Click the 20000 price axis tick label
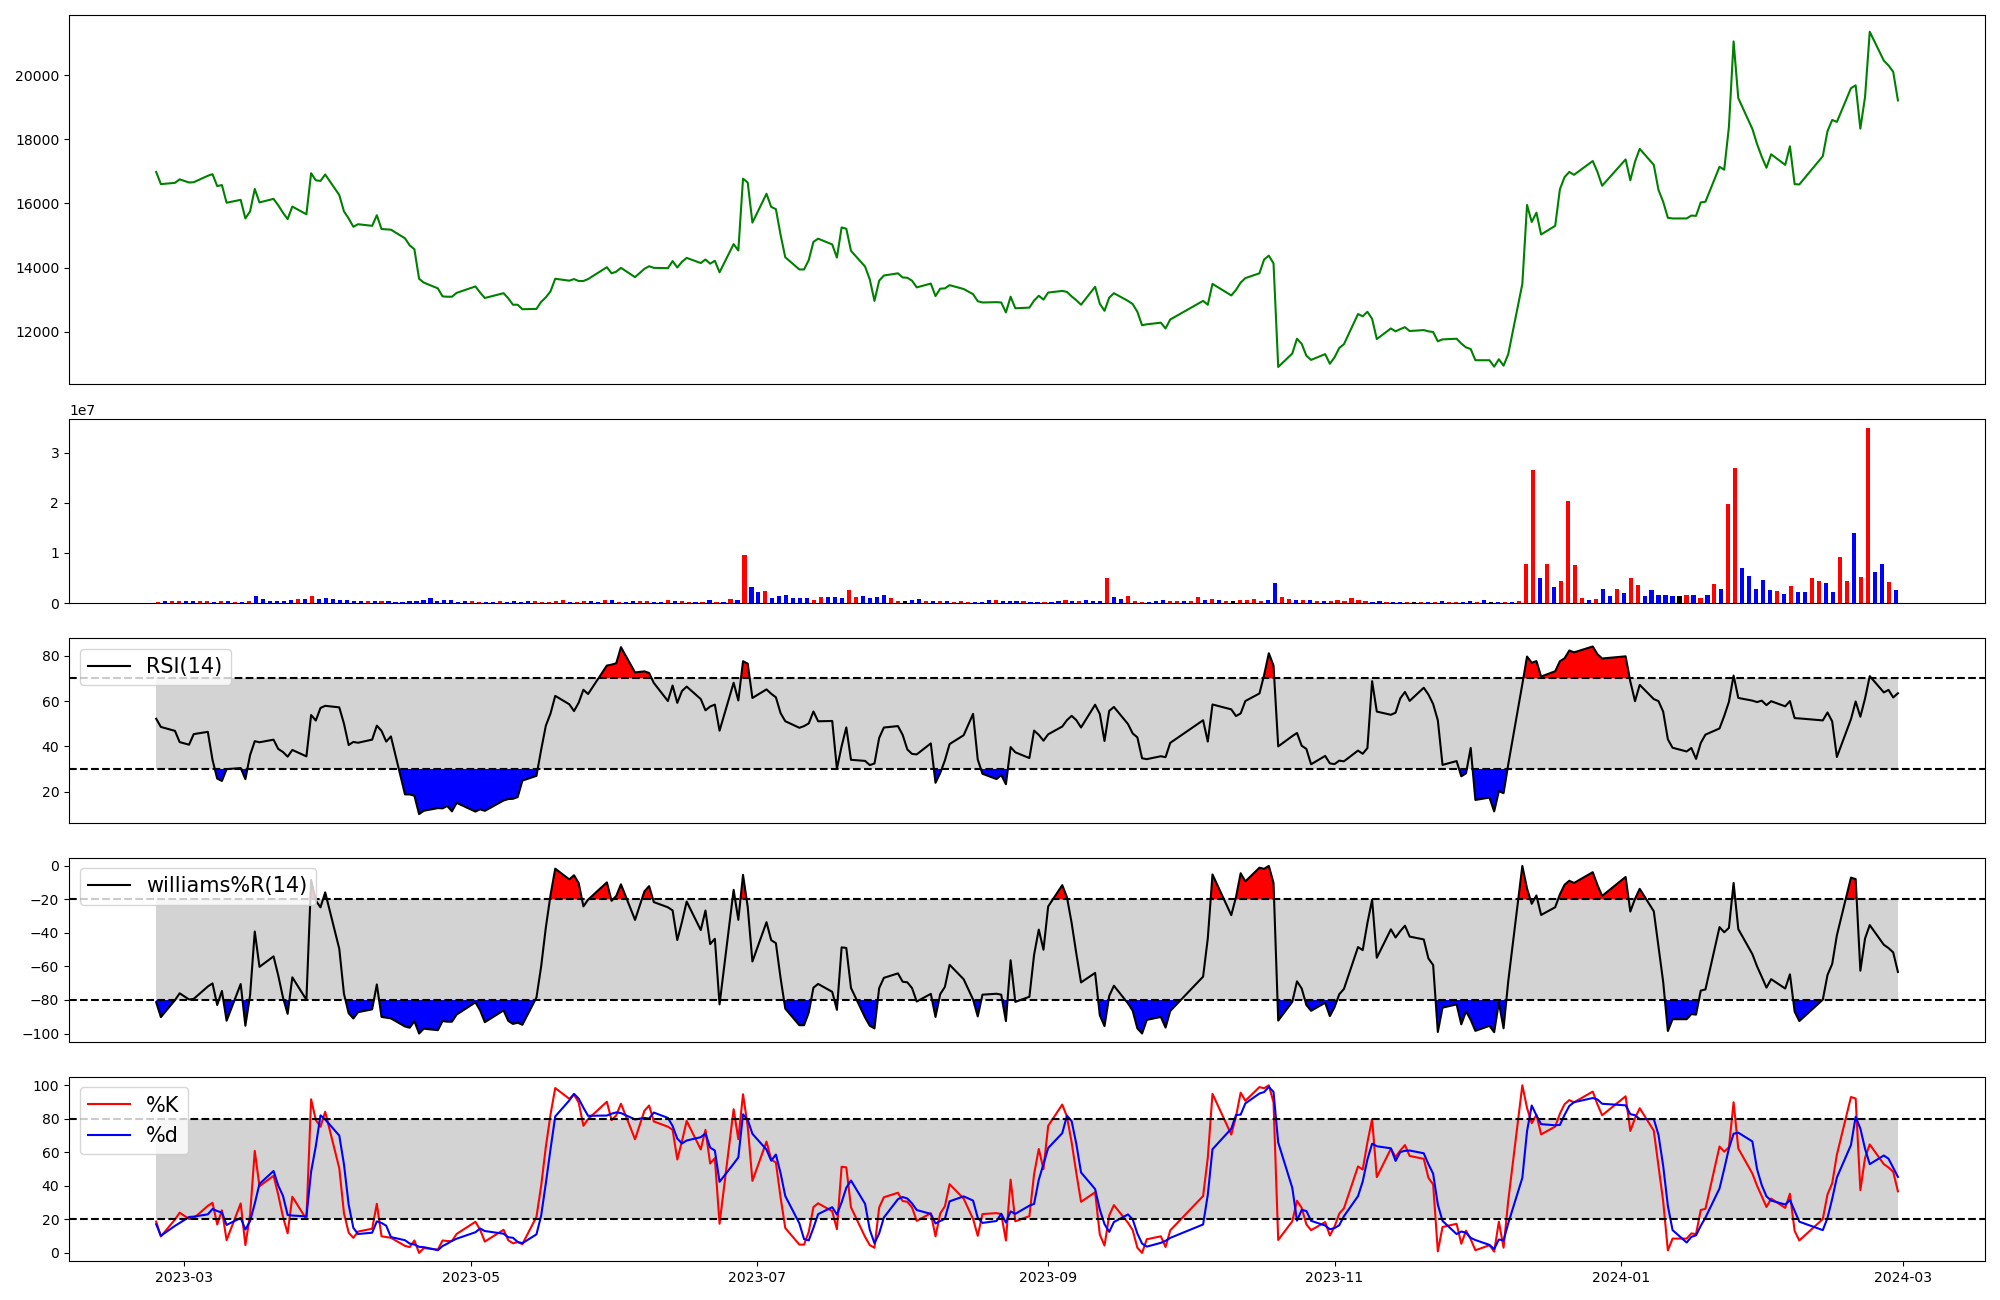 pyautogui.click(x=37, y=76)
